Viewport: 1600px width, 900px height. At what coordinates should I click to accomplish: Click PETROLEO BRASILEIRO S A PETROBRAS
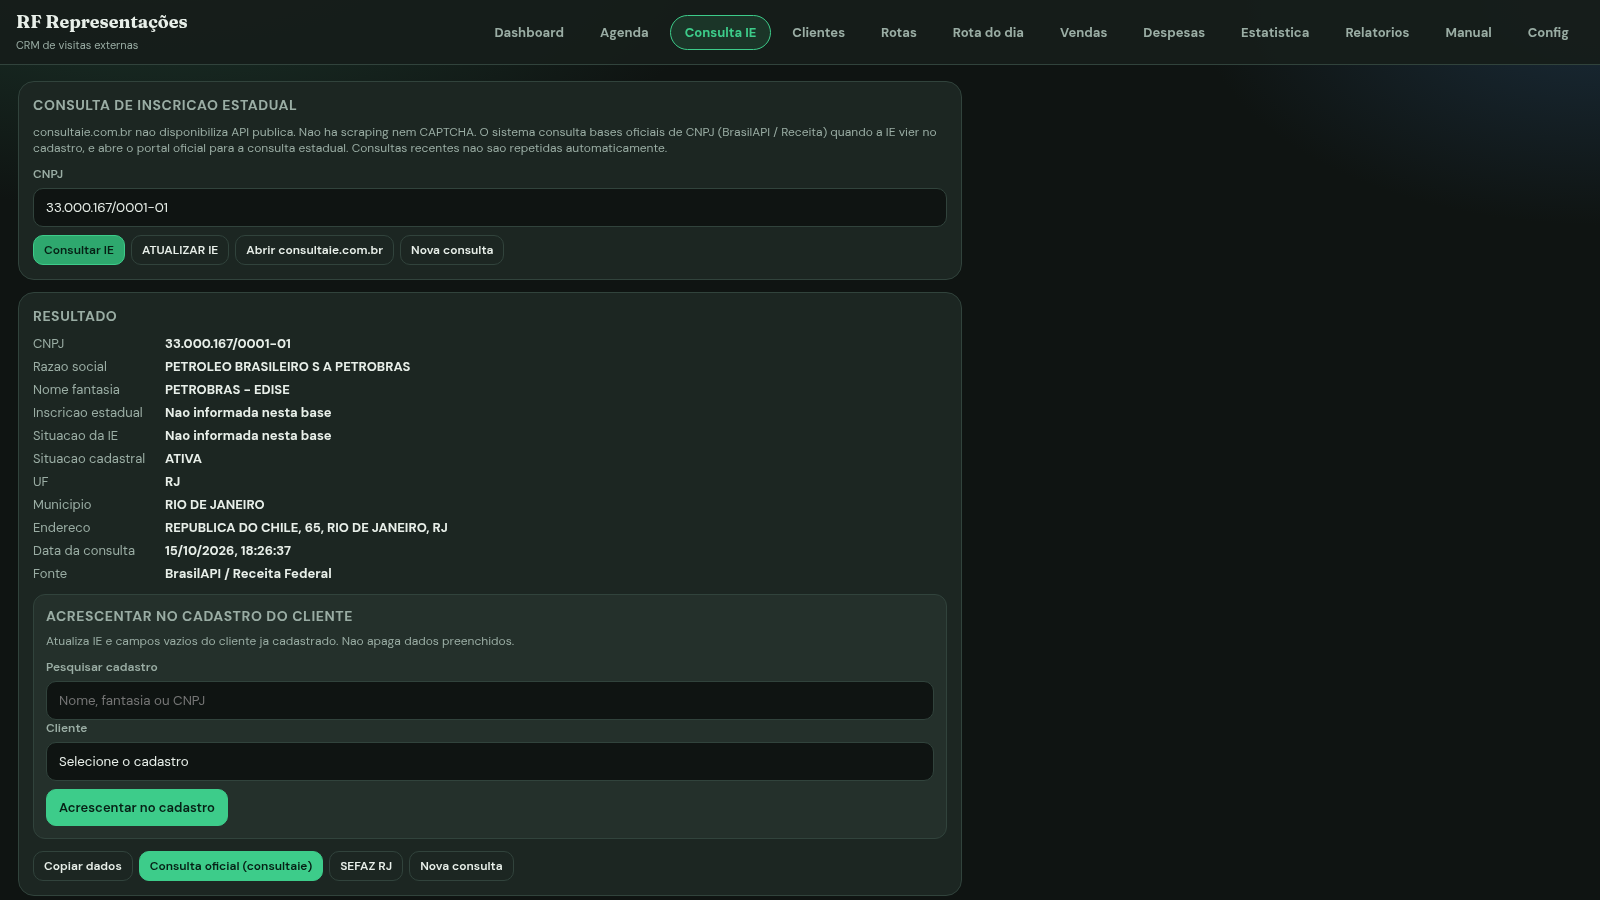point(287,367)
